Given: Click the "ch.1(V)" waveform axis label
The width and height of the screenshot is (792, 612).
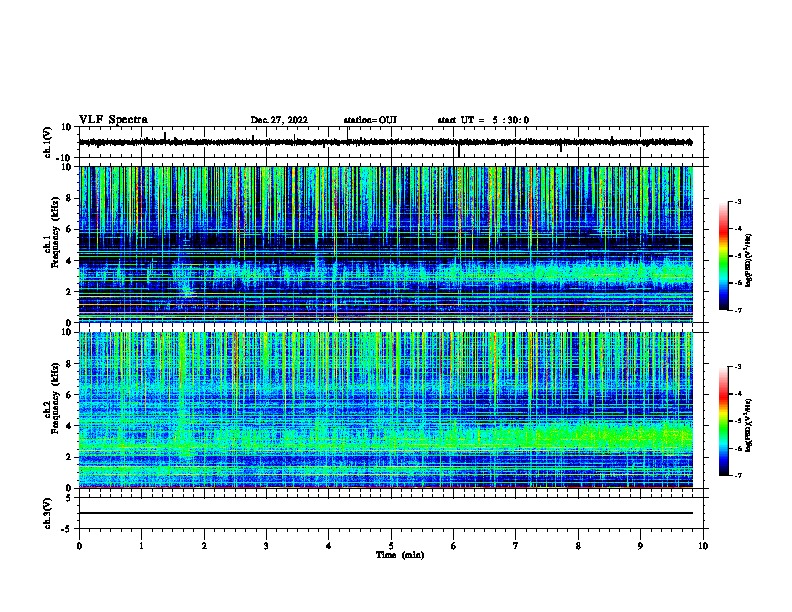Looking at the screenshot, I should click(x=48, y=142).
